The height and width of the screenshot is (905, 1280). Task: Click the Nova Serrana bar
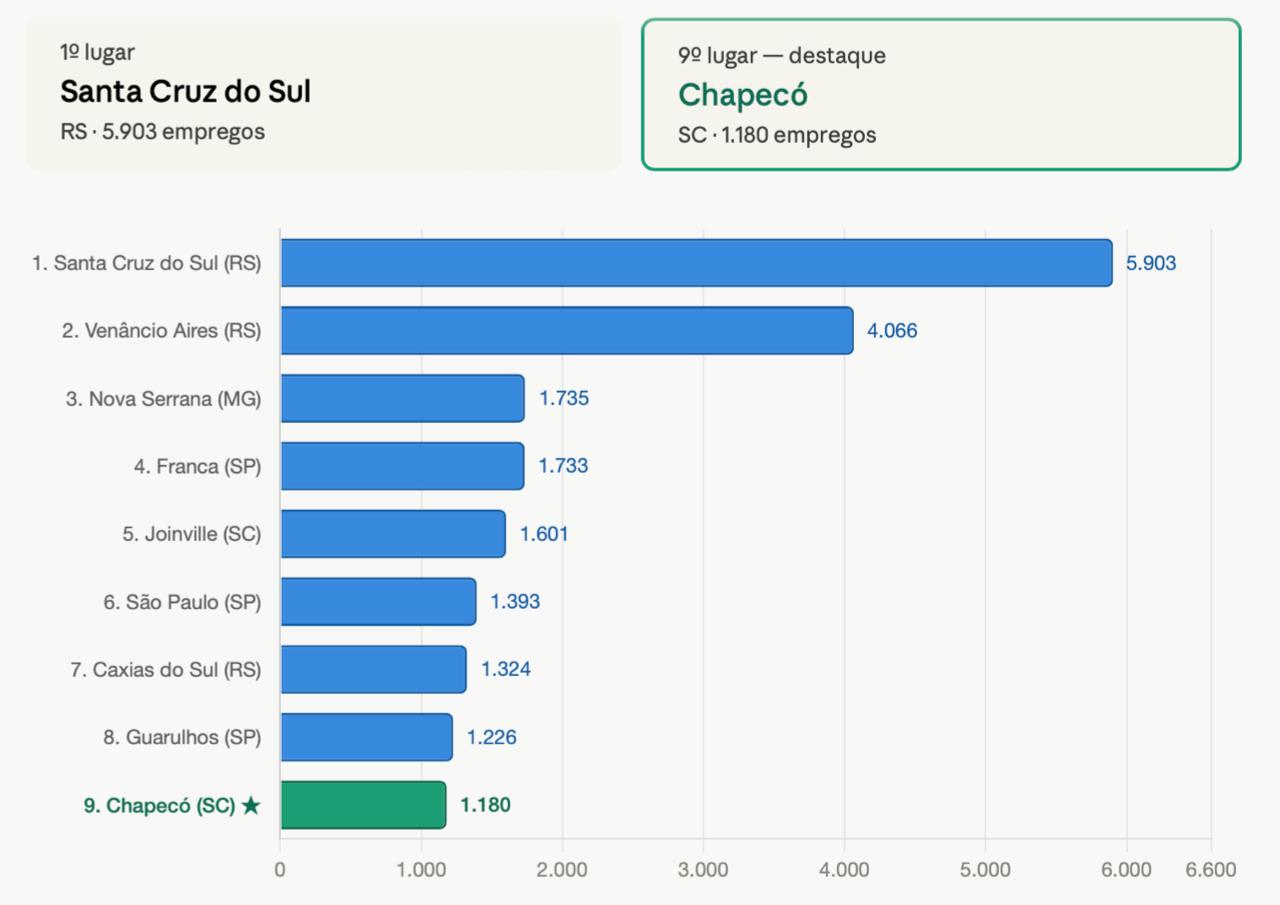[402, 398]
